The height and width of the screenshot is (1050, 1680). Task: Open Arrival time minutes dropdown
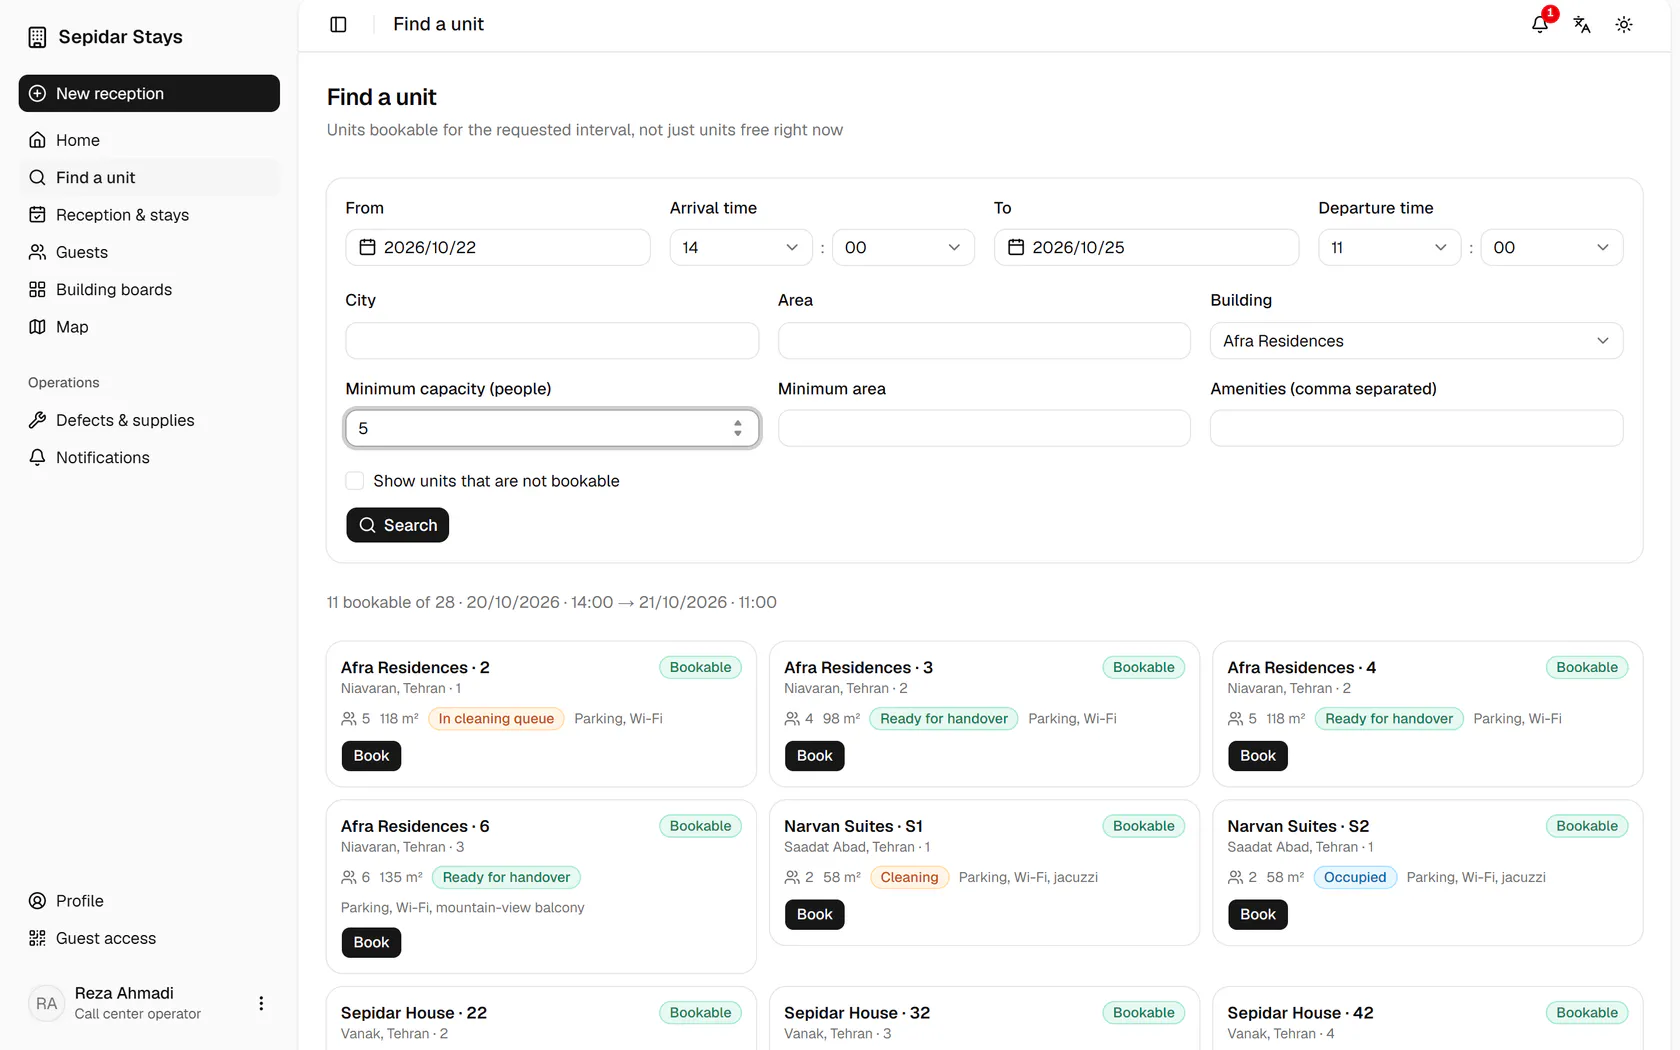pyautogui.click(x=903, y=247)
